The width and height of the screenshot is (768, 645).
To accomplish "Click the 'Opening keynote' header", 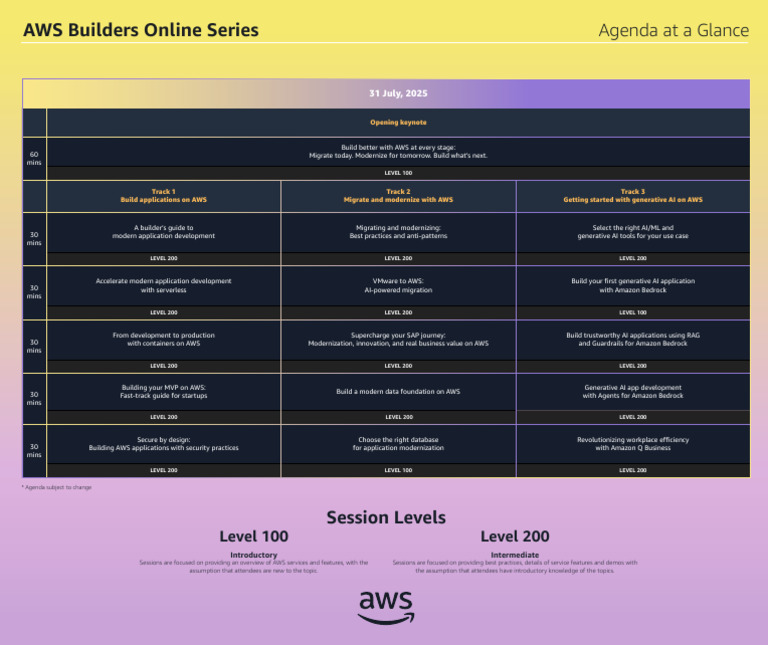I will pyautogui.click(x=398, y=122).
